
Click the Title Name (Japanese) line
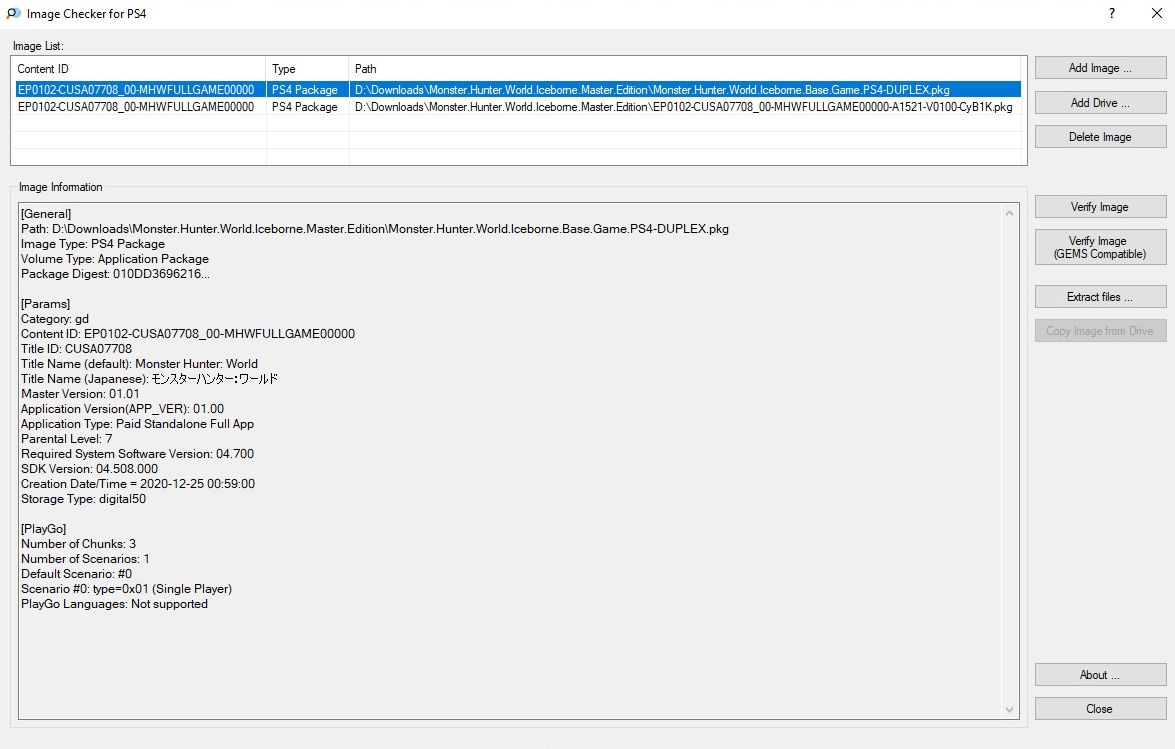149,379
